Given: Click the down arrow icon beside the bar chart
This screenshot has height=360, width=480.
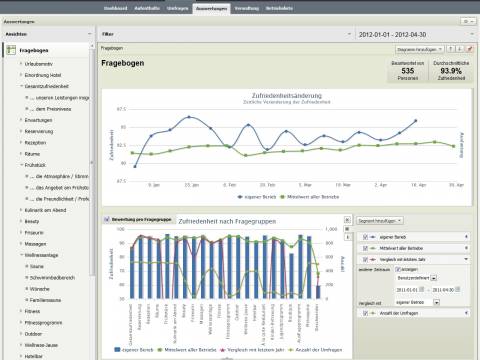Looking at the screenshot, I should pos(347,237).
